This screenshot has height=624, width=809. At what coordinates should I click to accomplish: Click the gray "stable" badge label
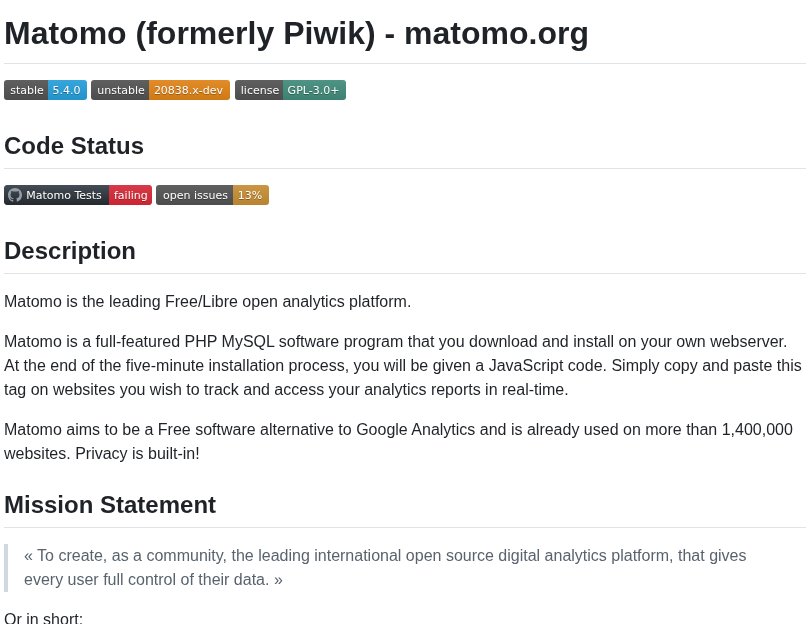point(27,90)
